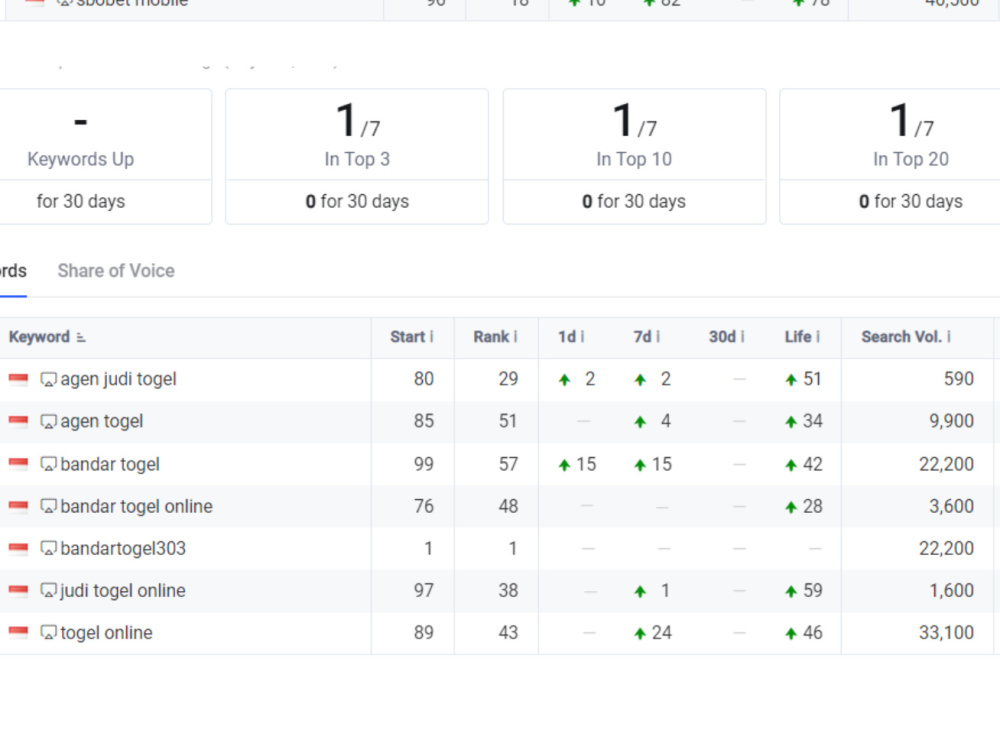Sort table by Rank column
The width and height of the screenshot is (1000, 750).
[x=491, y=337]
